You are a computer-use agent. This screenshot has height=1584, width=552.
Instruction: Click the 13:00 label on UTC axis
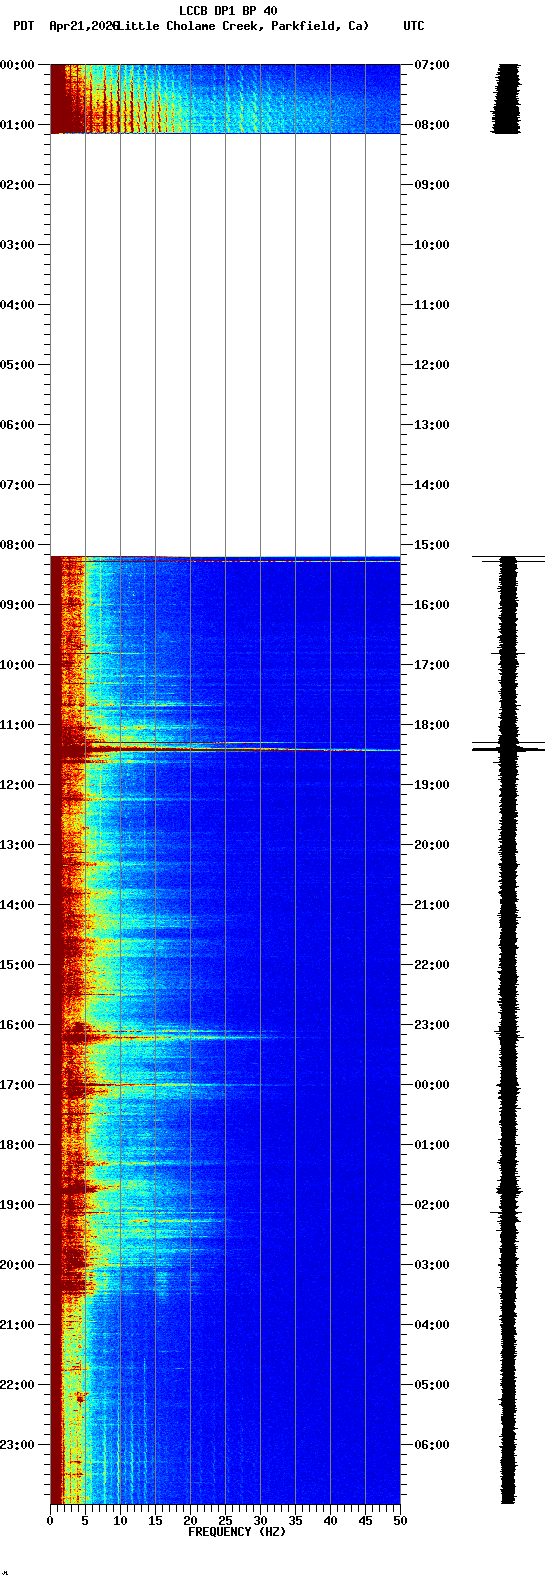pos(432,425)
